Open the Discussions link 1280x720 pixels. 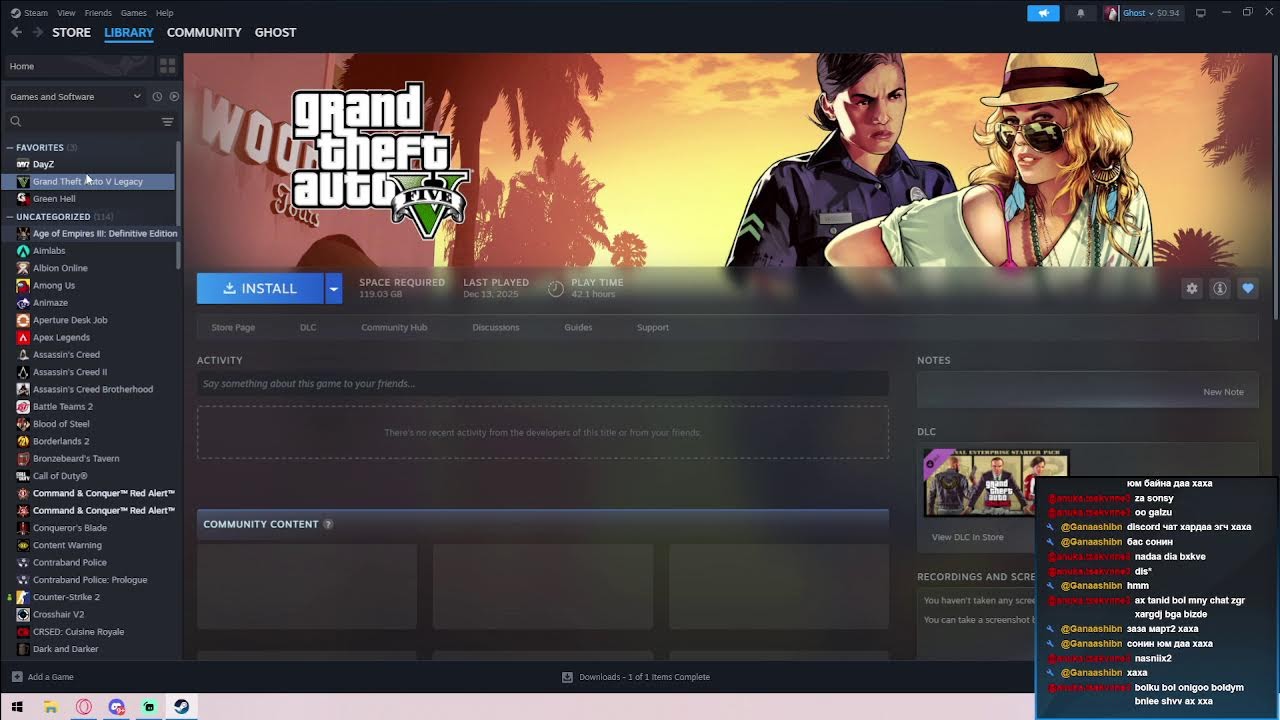(x=496, y=327)
